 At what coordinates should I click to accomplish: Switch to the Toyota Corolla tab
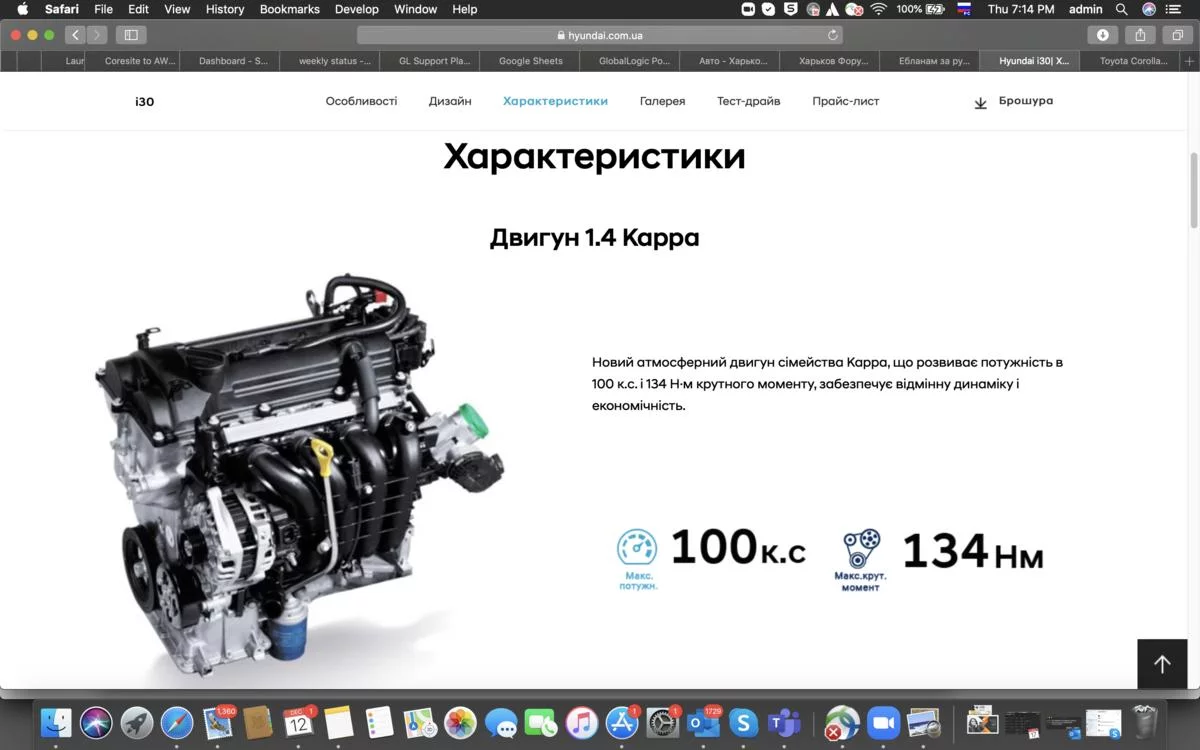pyautogui.click(x=1132, y=61)
